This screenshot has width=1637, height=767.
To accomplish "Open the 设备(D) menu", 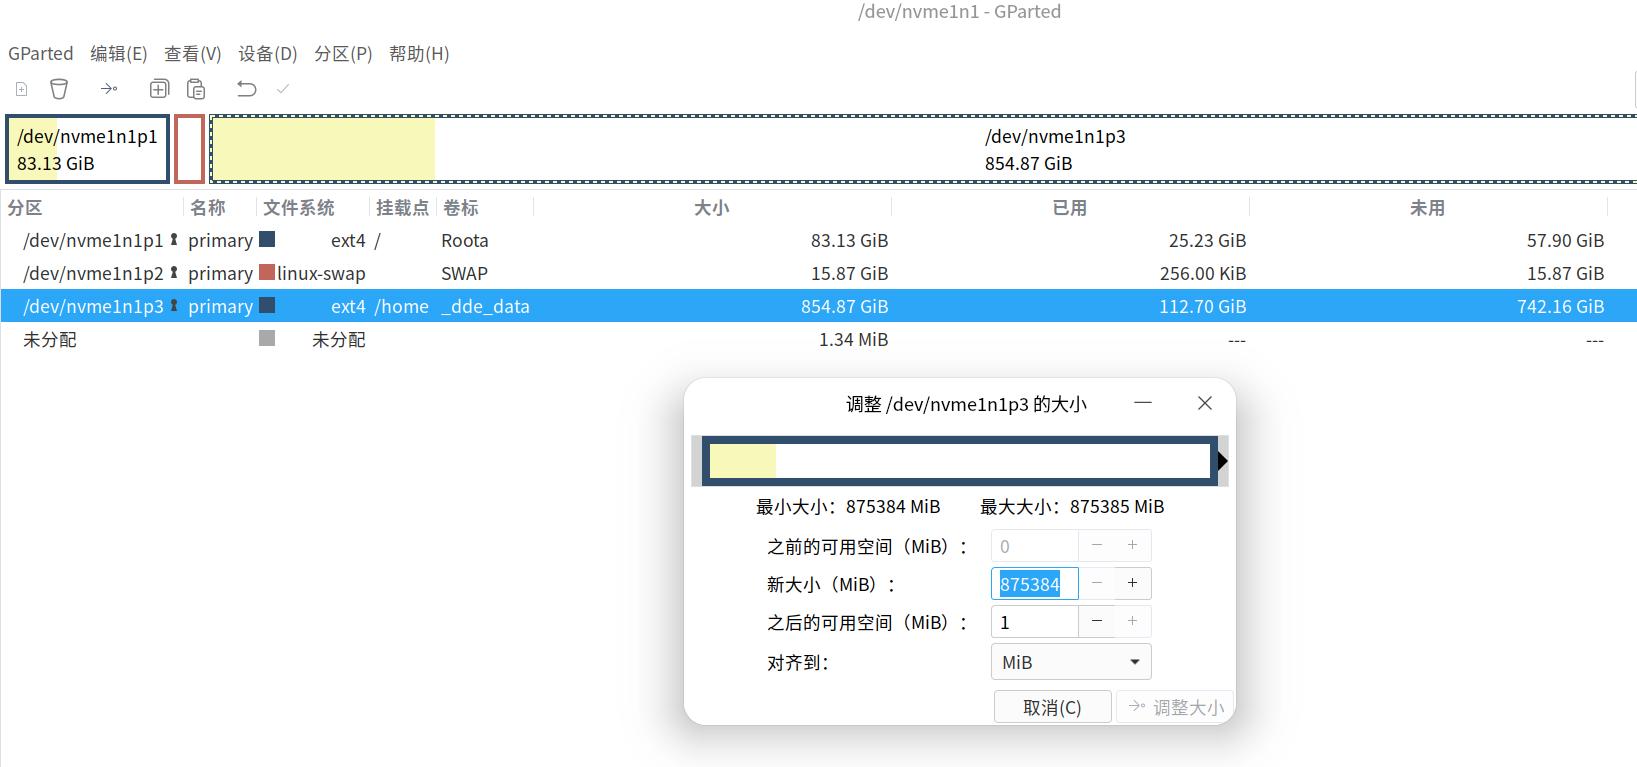I will 268,54.
